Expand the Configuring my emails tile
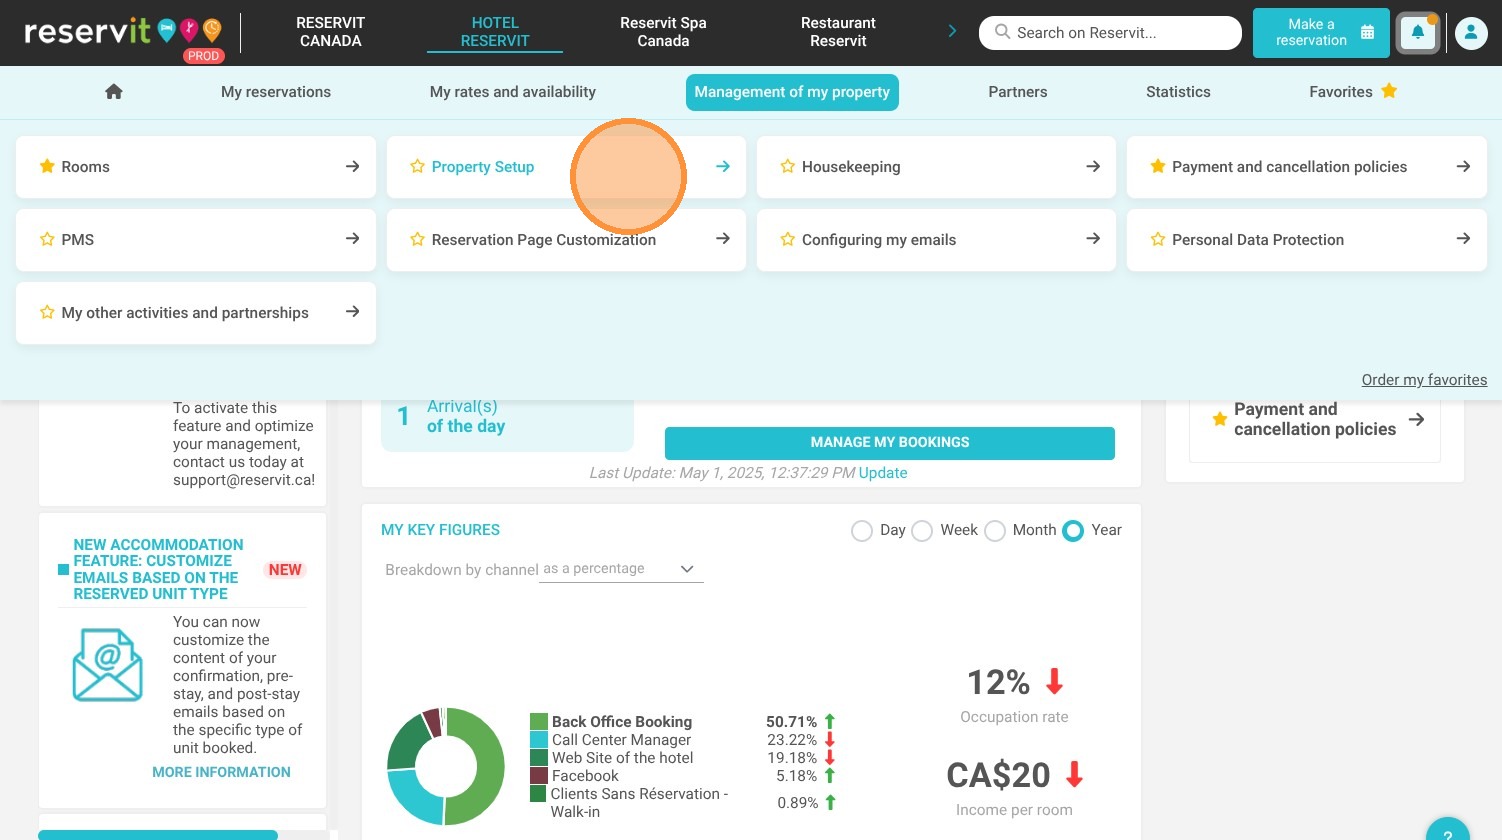 point(936,240)
